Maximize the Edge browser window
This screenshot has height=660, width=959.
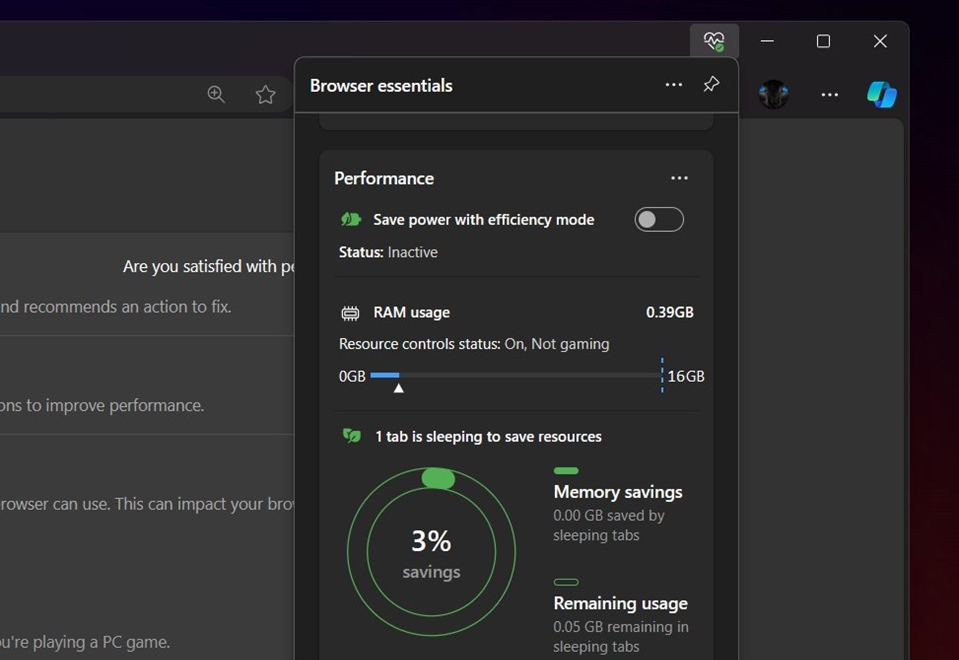click(x=823, y=41)
